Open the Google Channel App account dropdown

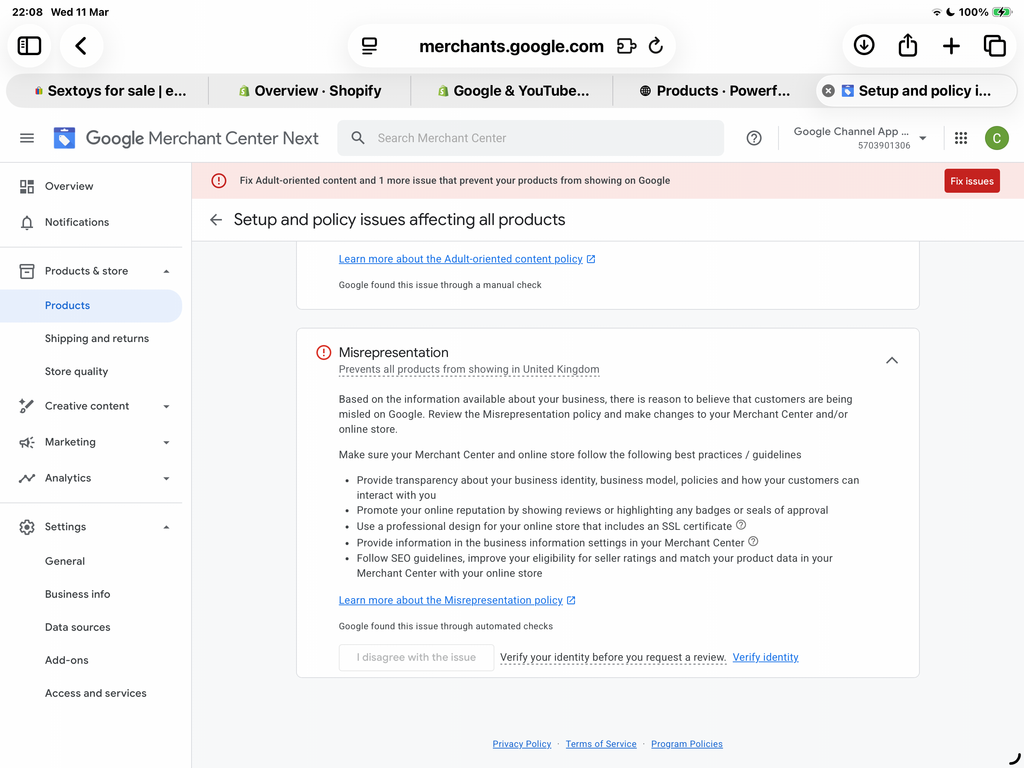[860, 138]
